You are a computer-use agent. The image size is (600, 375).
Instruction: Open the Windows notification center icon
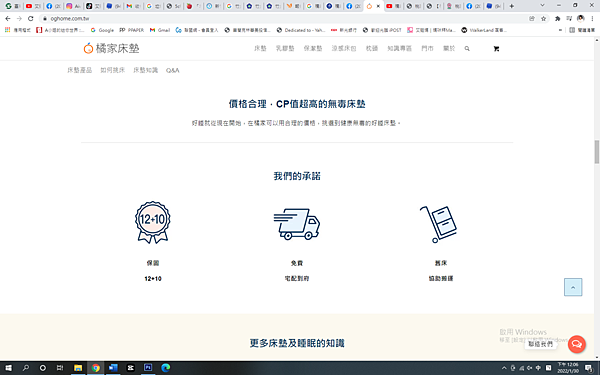point(589,368)
